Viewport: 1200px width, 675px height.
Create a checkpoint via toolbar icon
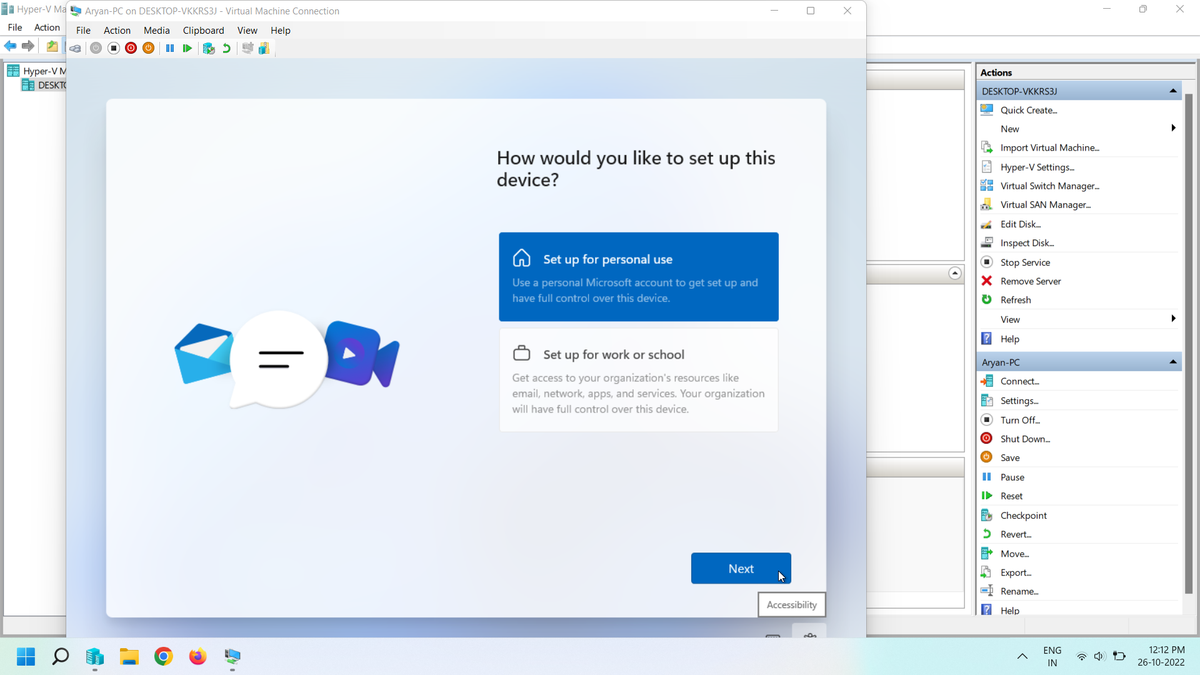(208, 48)
